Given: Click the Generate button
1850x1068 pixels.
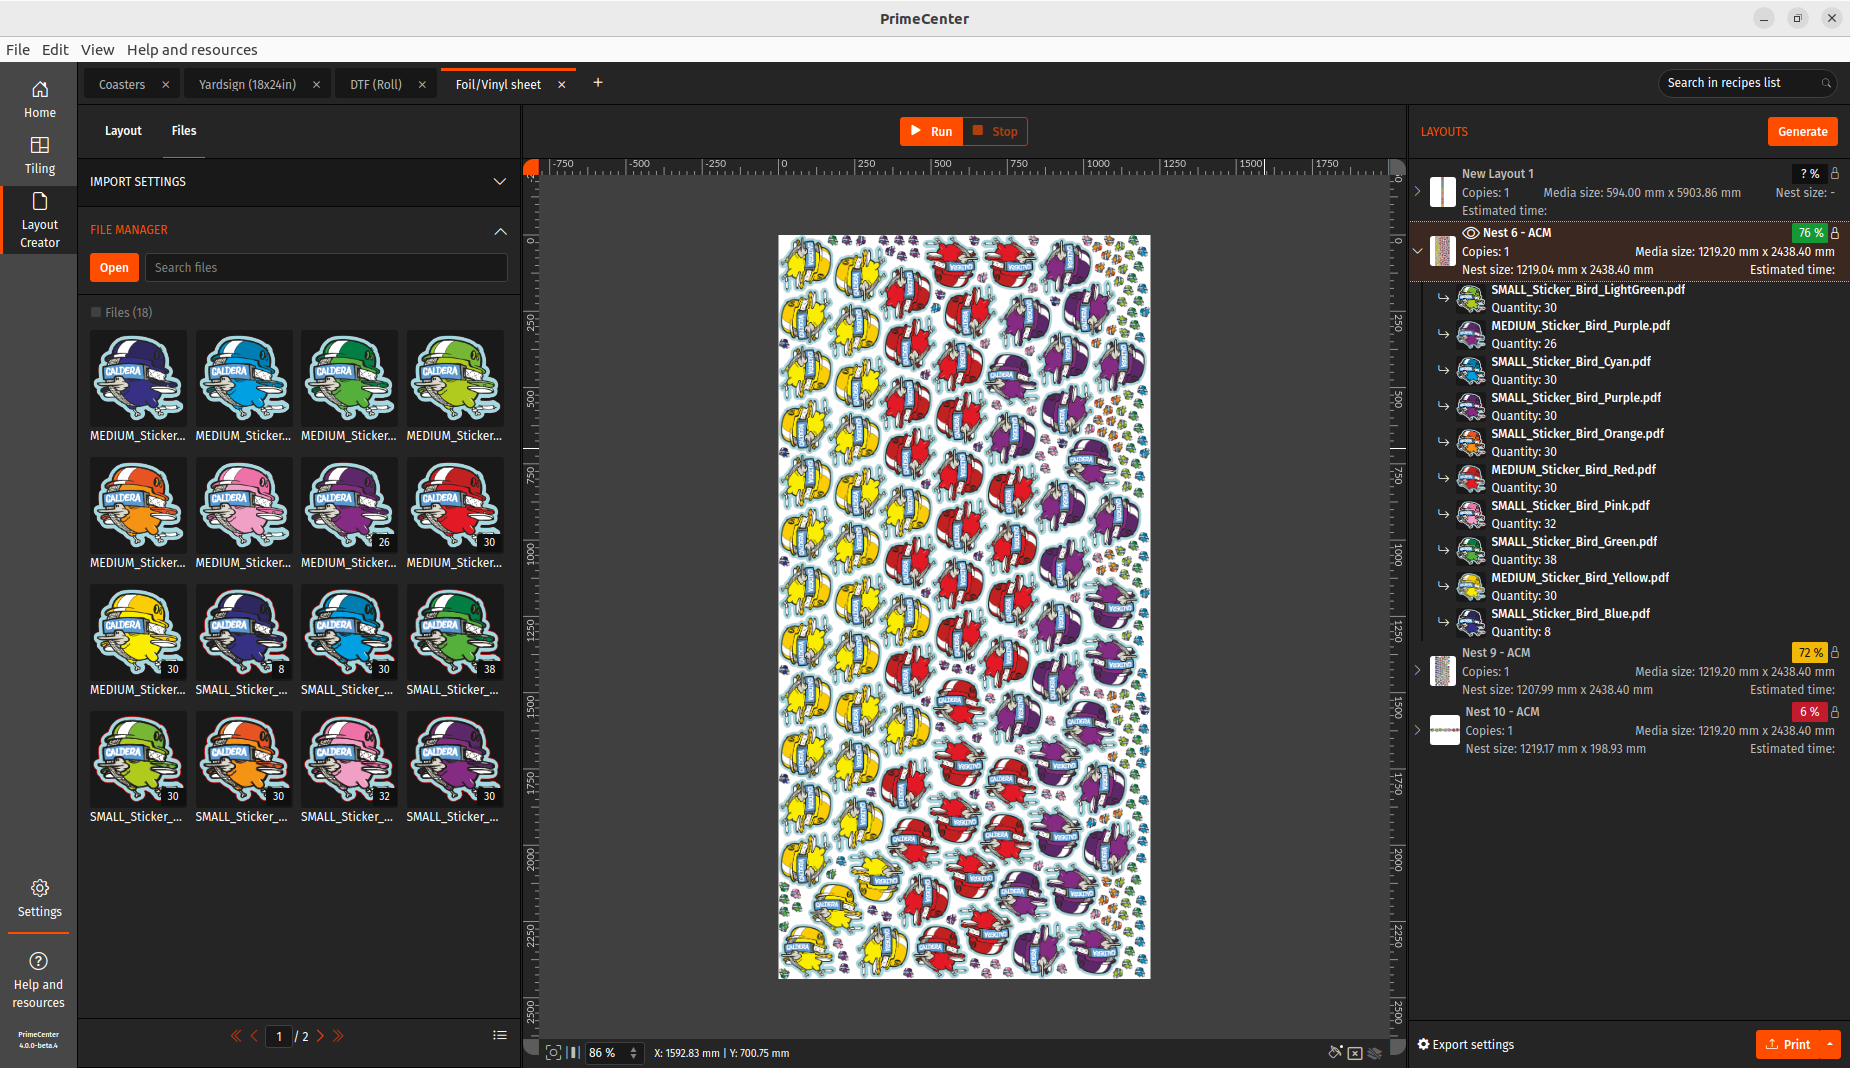Looking at the screenshot, I should [1802, 132].
